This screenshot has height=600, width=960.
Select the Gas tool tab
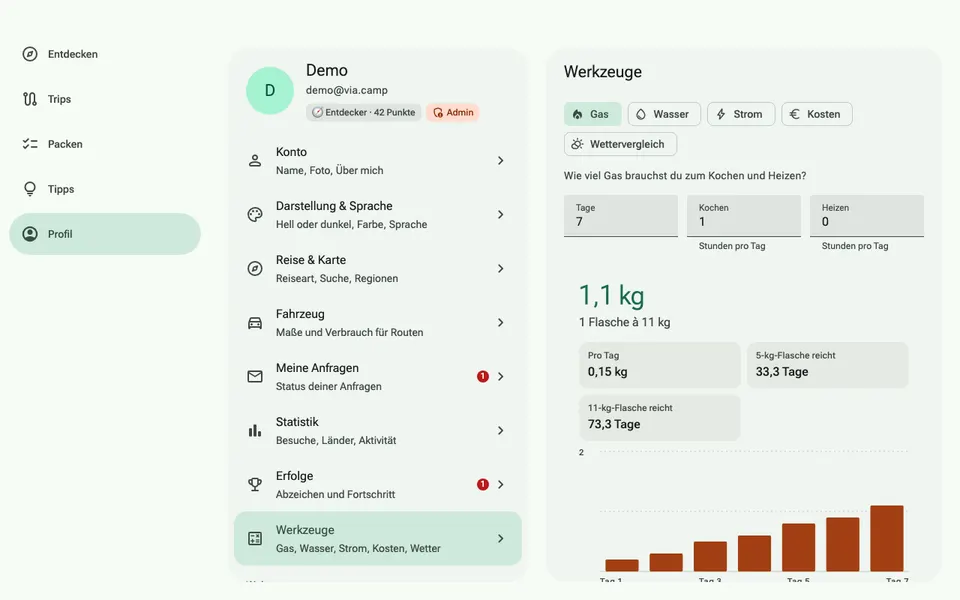coord(592,114)
